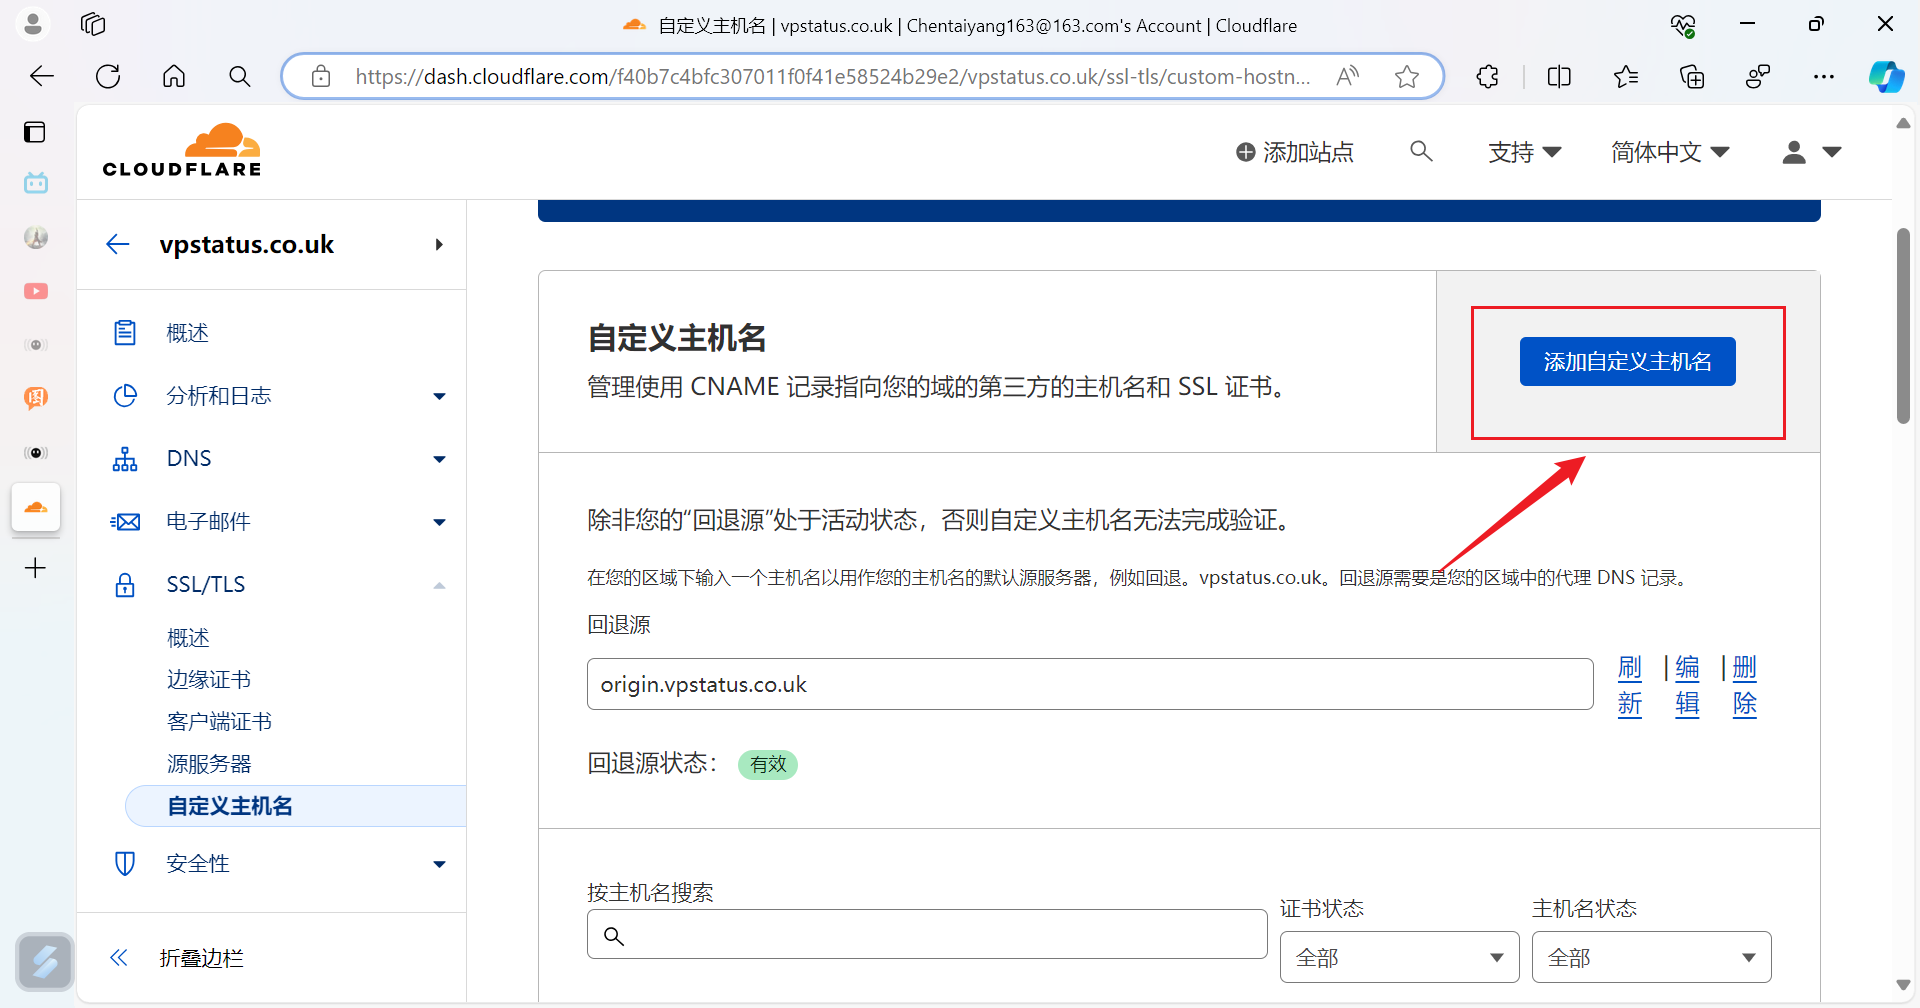Launch the Copilot sidebar icon
The height and width of the screenshot is (1008, 1920).
(1886, 76)
